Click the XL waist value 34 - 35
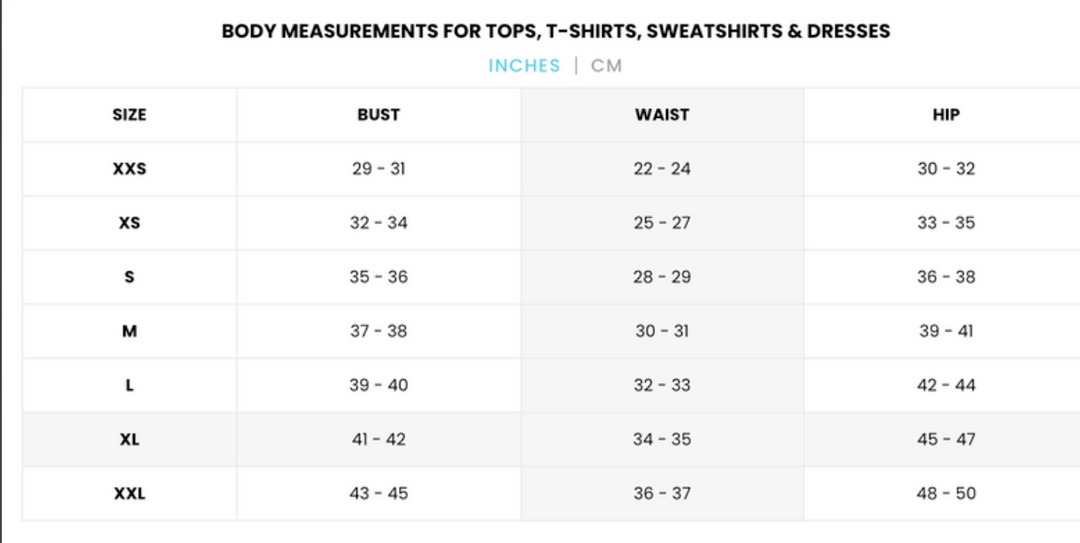 [662, 439]
